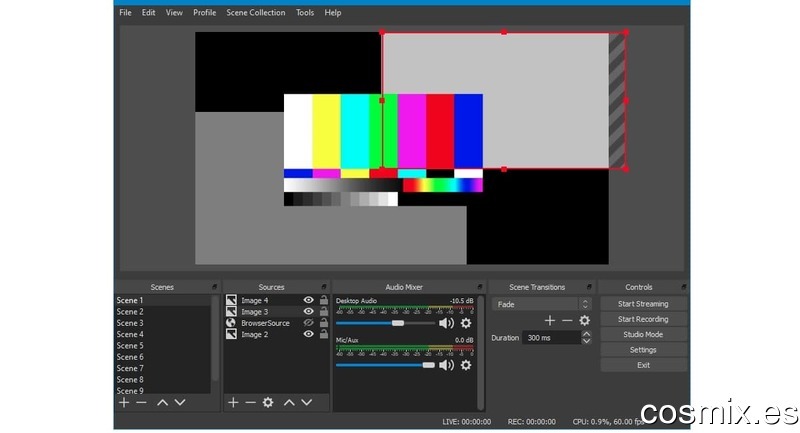Screen dimensions: 800x433
Task: Remove selected scene with minus icon
Action: [x=141, y=402]
